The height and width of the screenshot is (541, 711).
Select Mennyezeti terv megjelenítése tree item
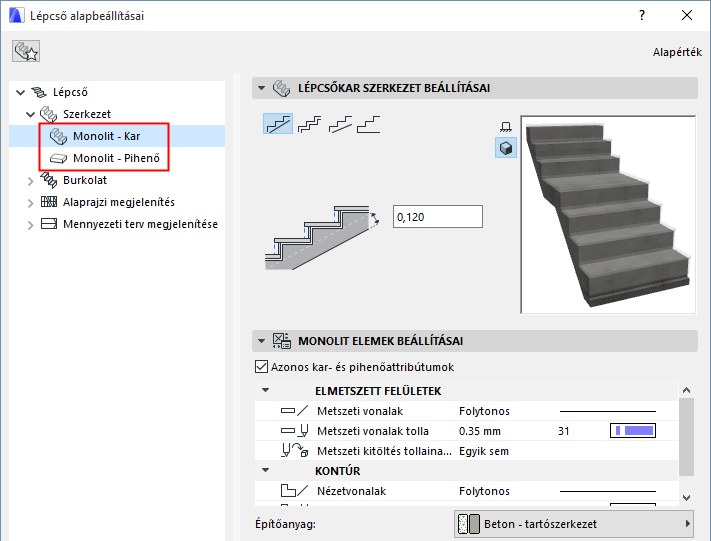pos(141,224)
